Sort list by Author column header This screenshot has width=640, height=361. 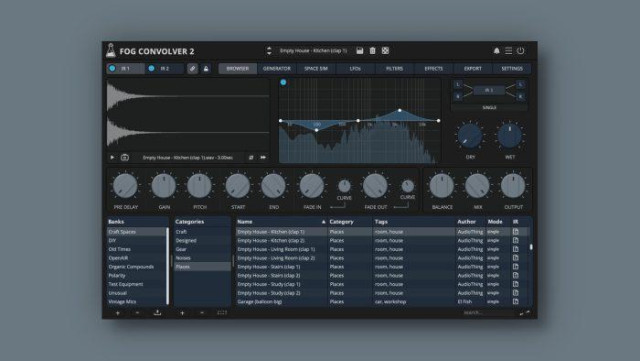pos(470,222)
